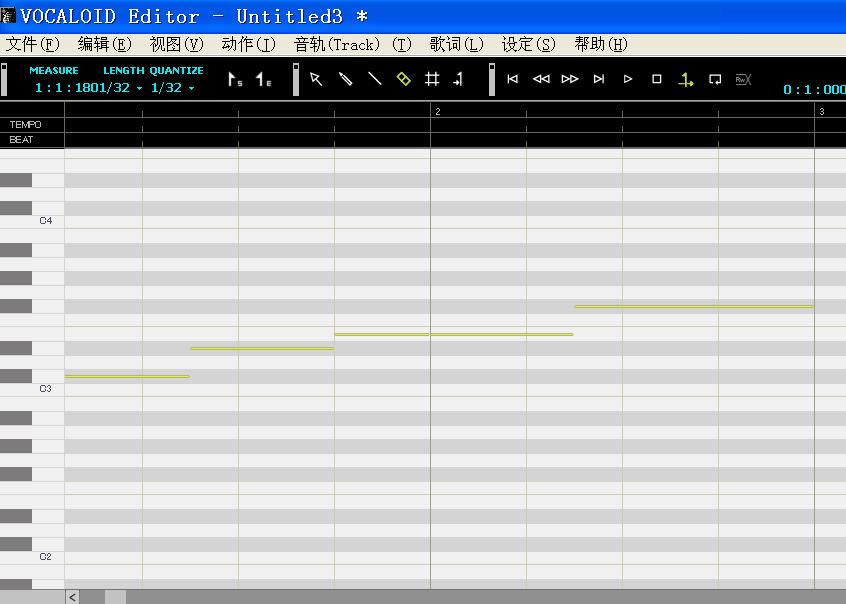Click the C2 piano key
846x604 pixels.
click(32, 557)
